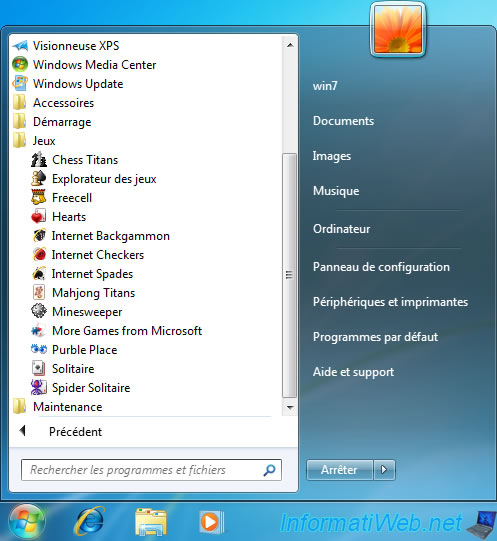Viewport: 497px width, 541px height.
Task: Open shutdown options arrow next to Arrêter
Action: (384, 470)
